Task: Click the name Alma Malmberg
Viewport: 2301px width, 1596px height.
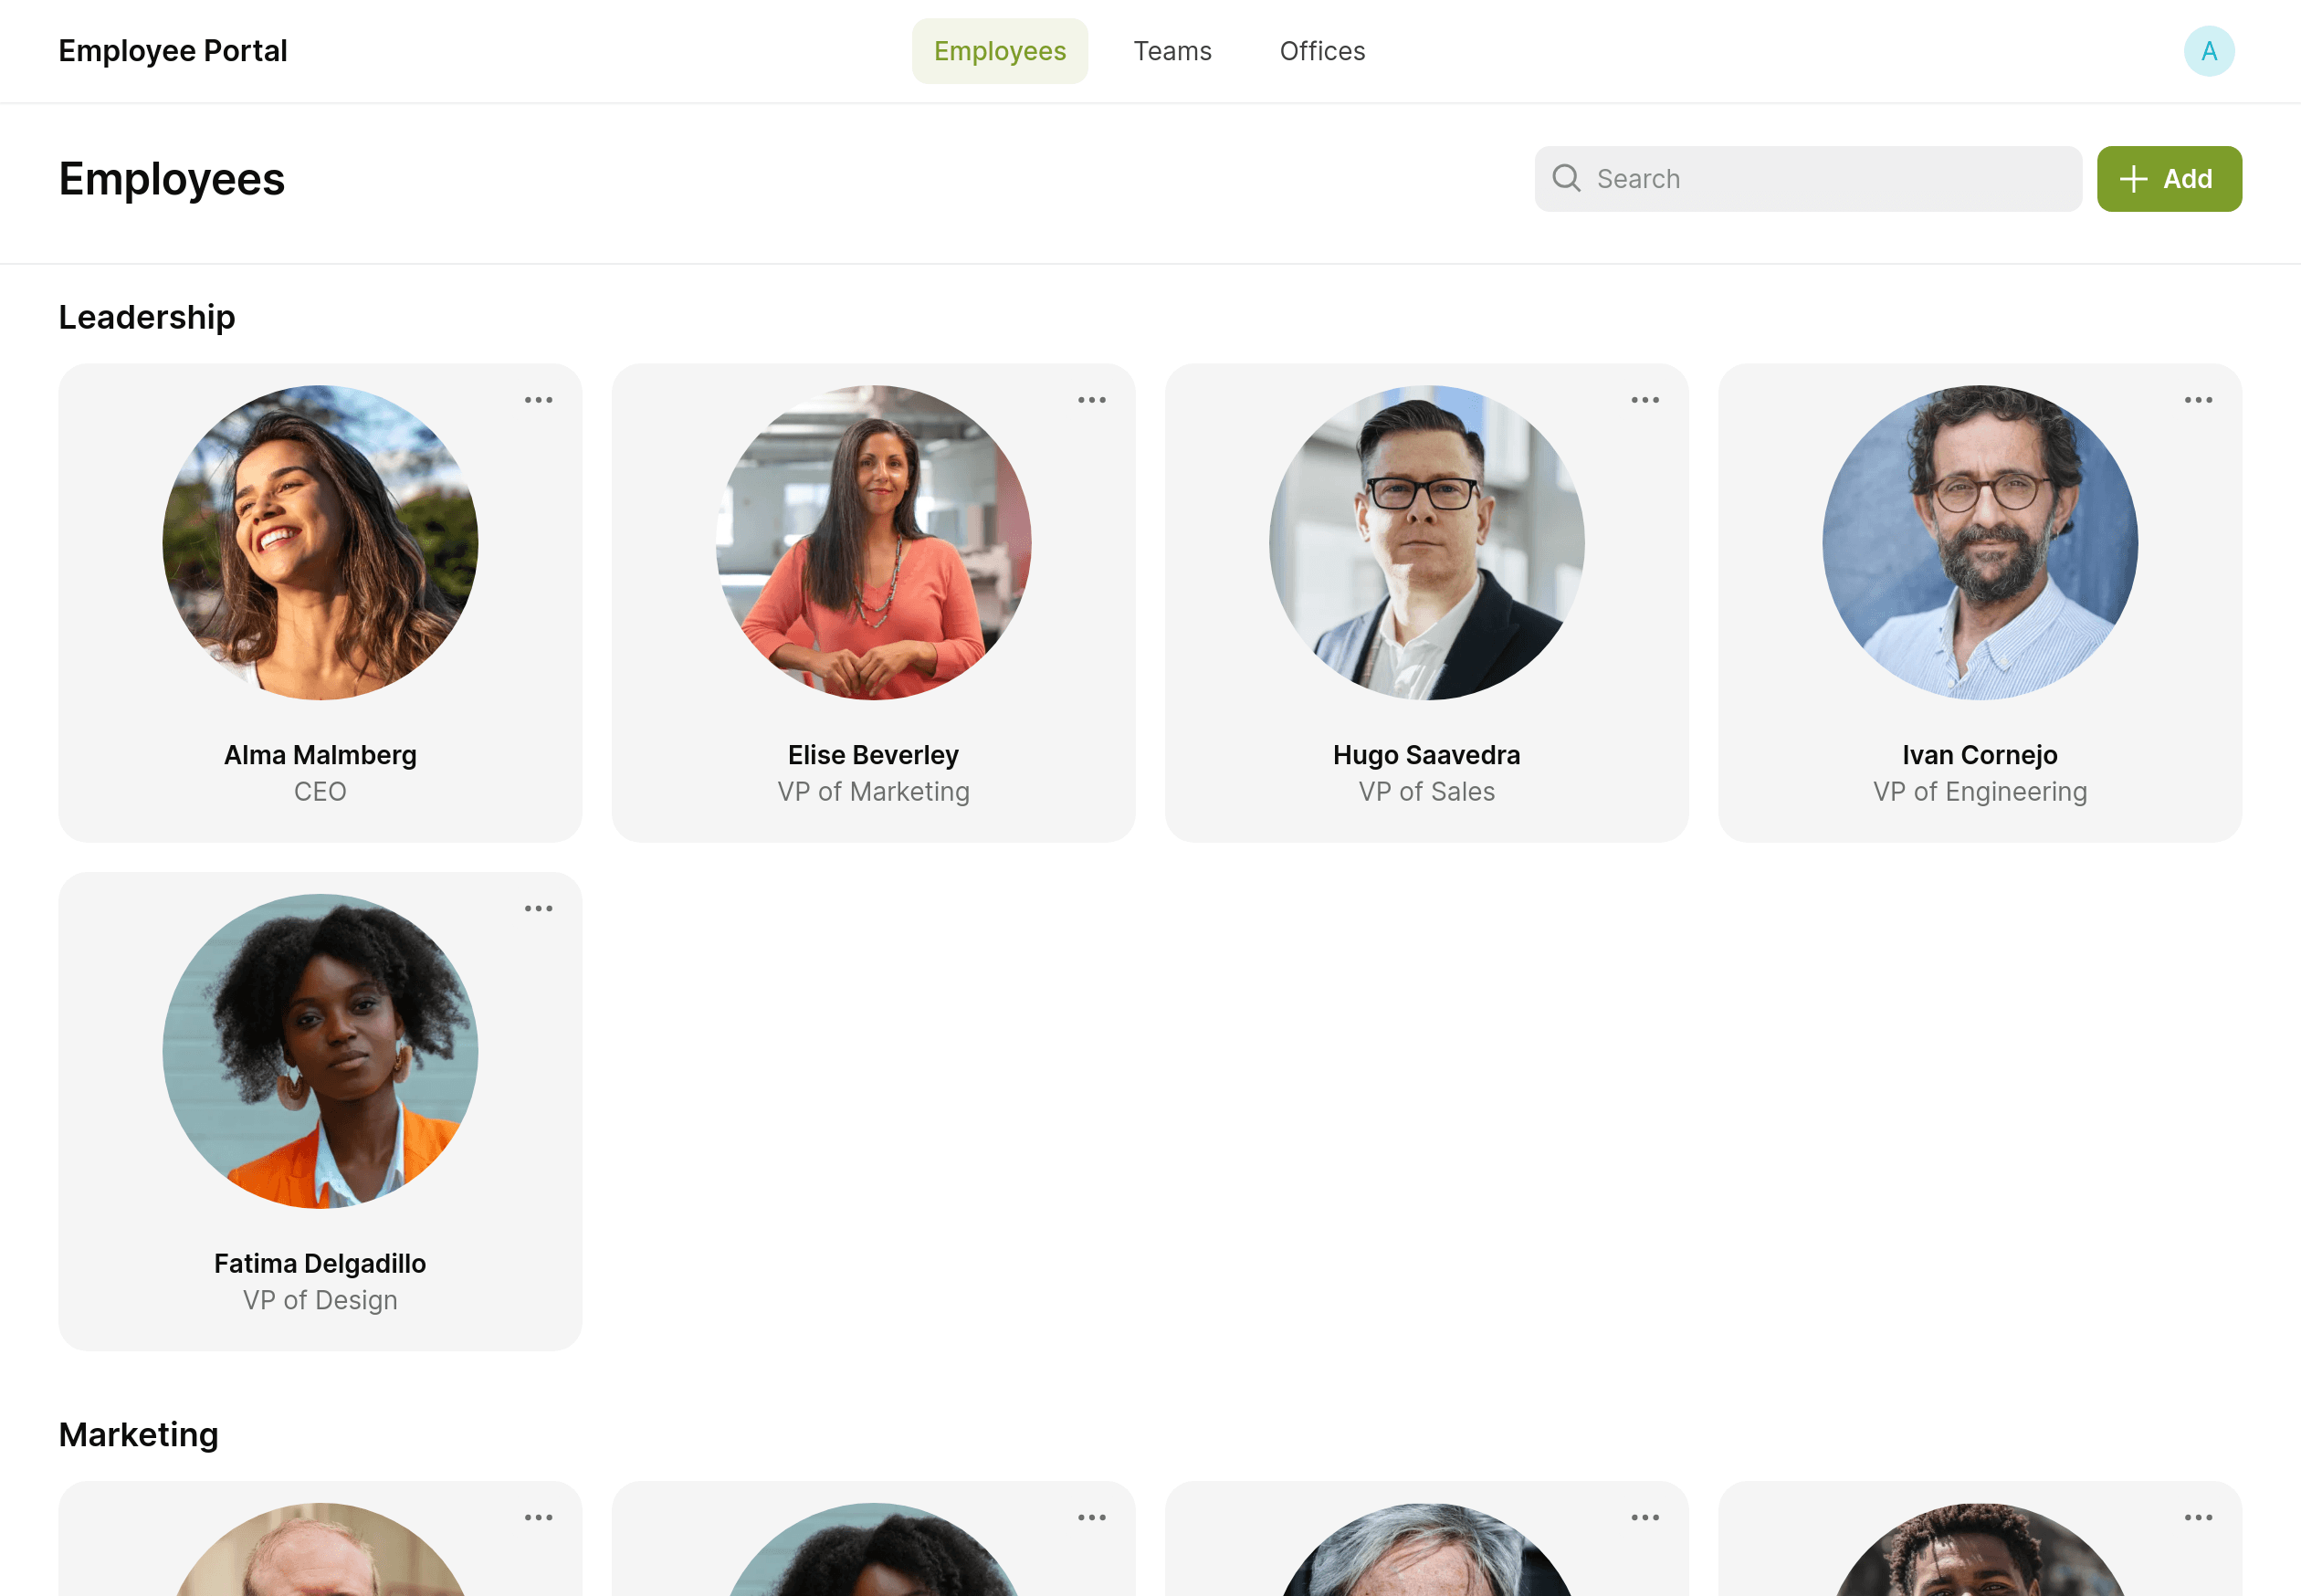Action: coord(320,755)
